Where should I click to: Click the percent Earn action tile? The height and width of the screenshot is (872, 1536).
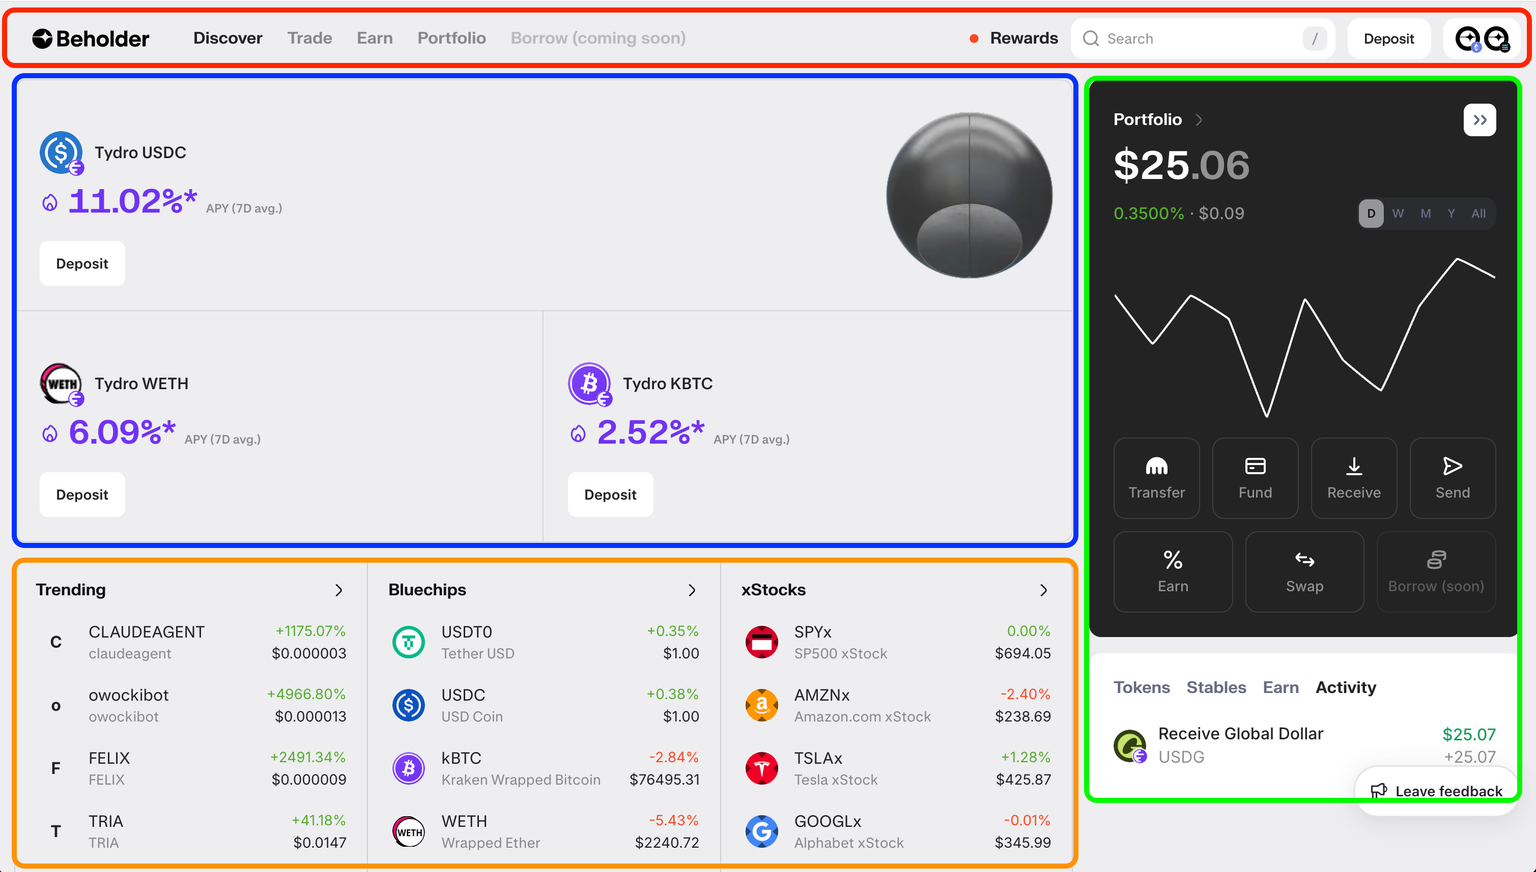1173,571
